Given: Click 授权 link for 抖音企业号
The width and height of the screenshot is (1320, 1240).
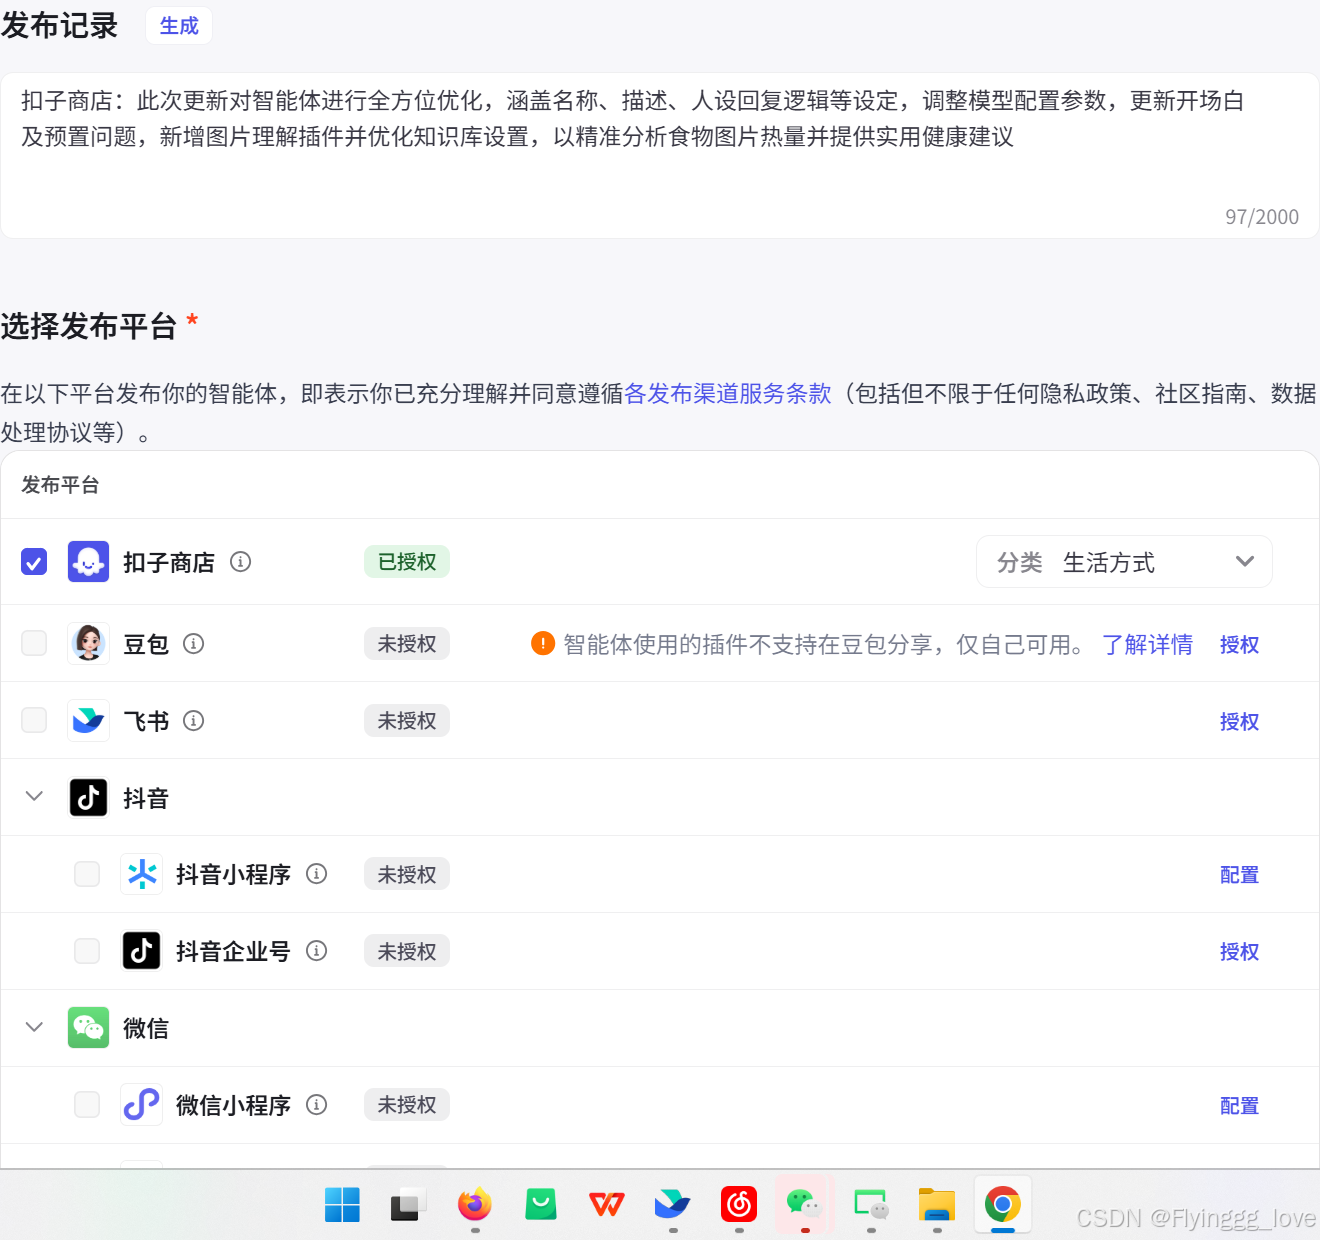Looking at the screenshot, I should (x=1239, y=952).
